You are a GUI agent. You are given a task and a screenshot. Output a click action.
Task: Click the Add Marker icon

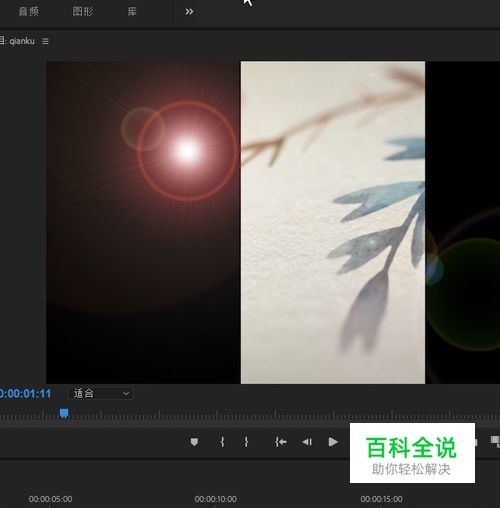[x=194, y=442]
